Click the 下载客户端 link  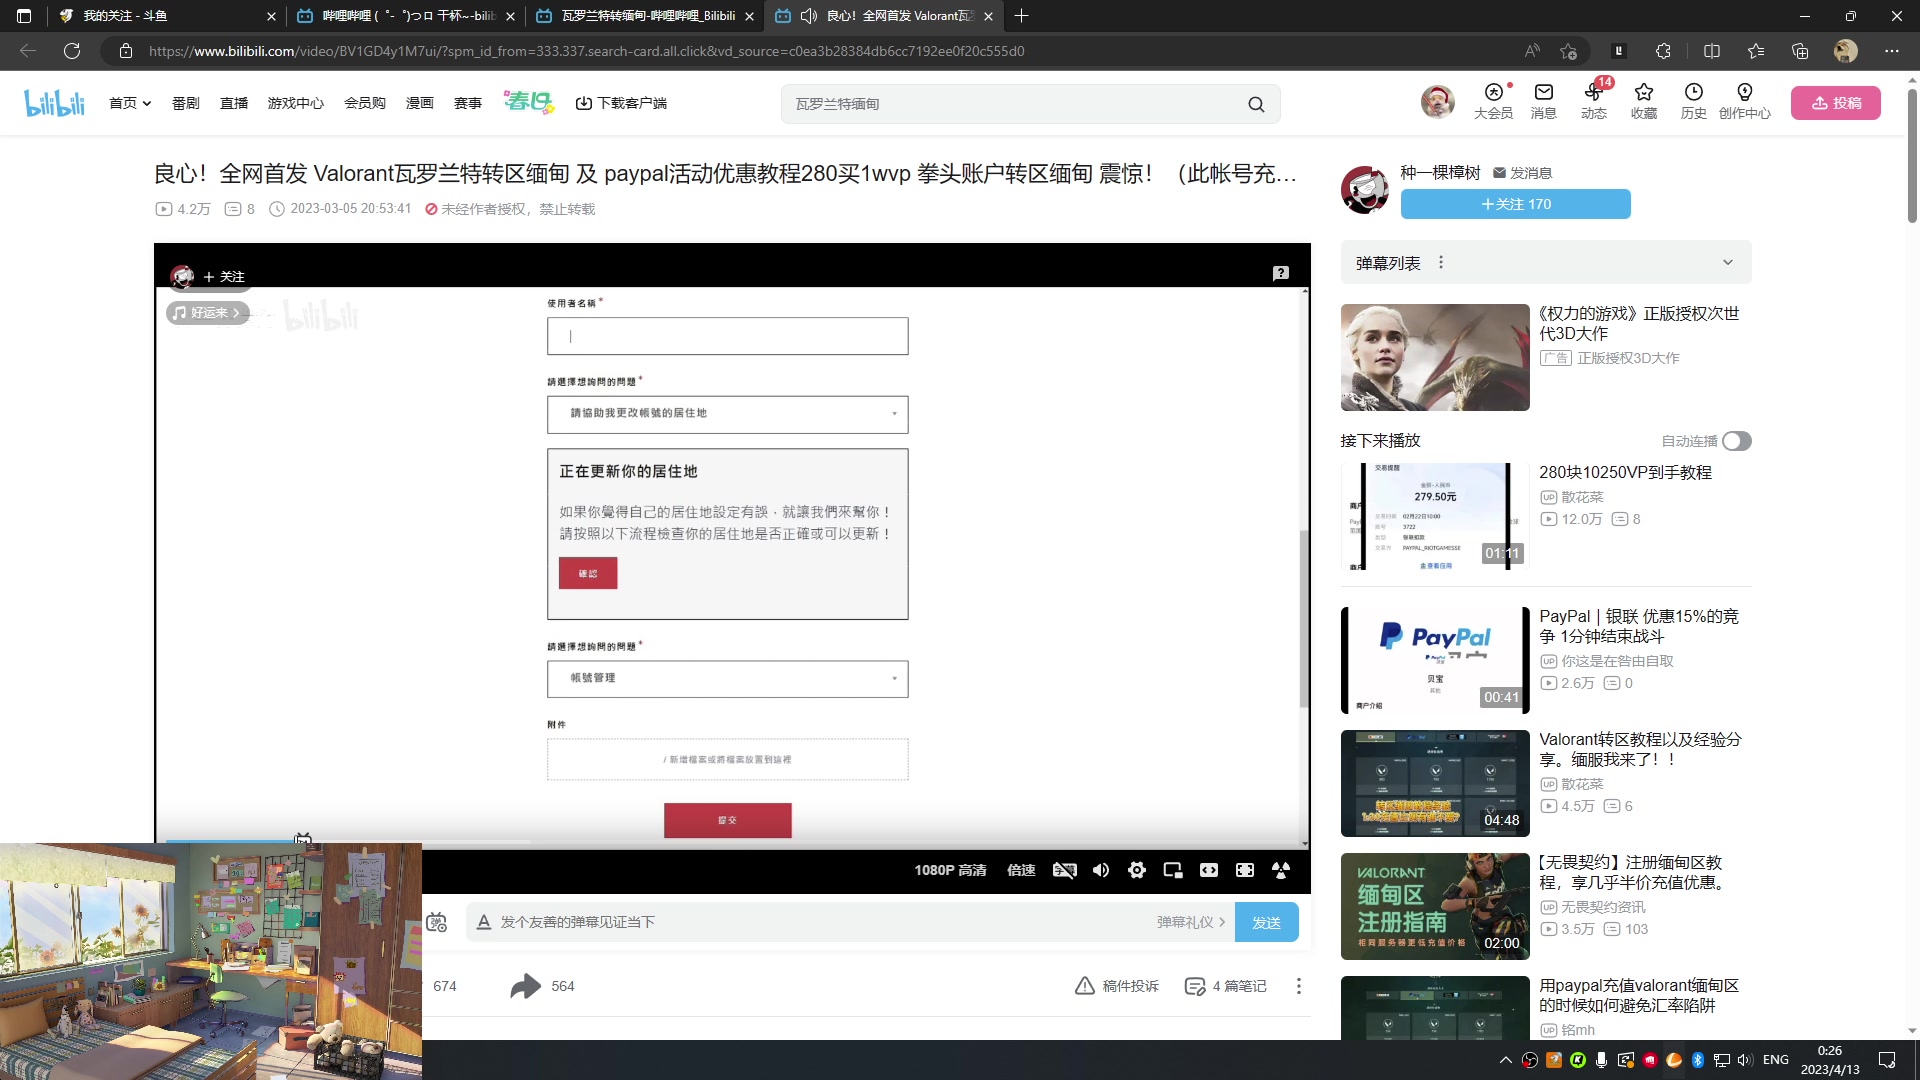[x=621, y=103]
